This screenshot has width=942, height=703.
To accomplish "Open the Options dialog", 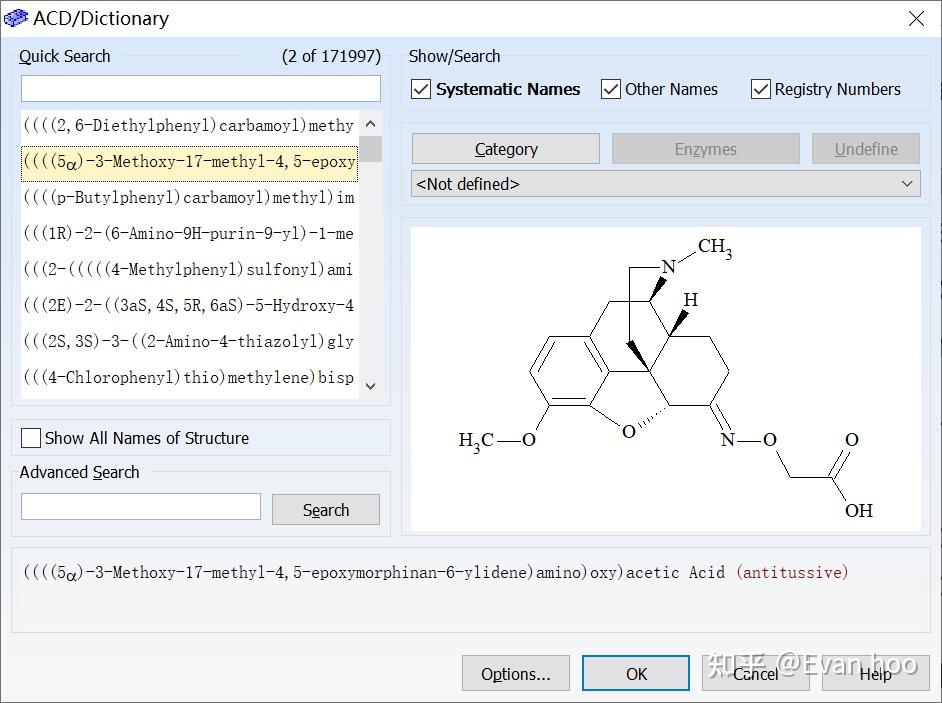I will [x=515, y=673].
